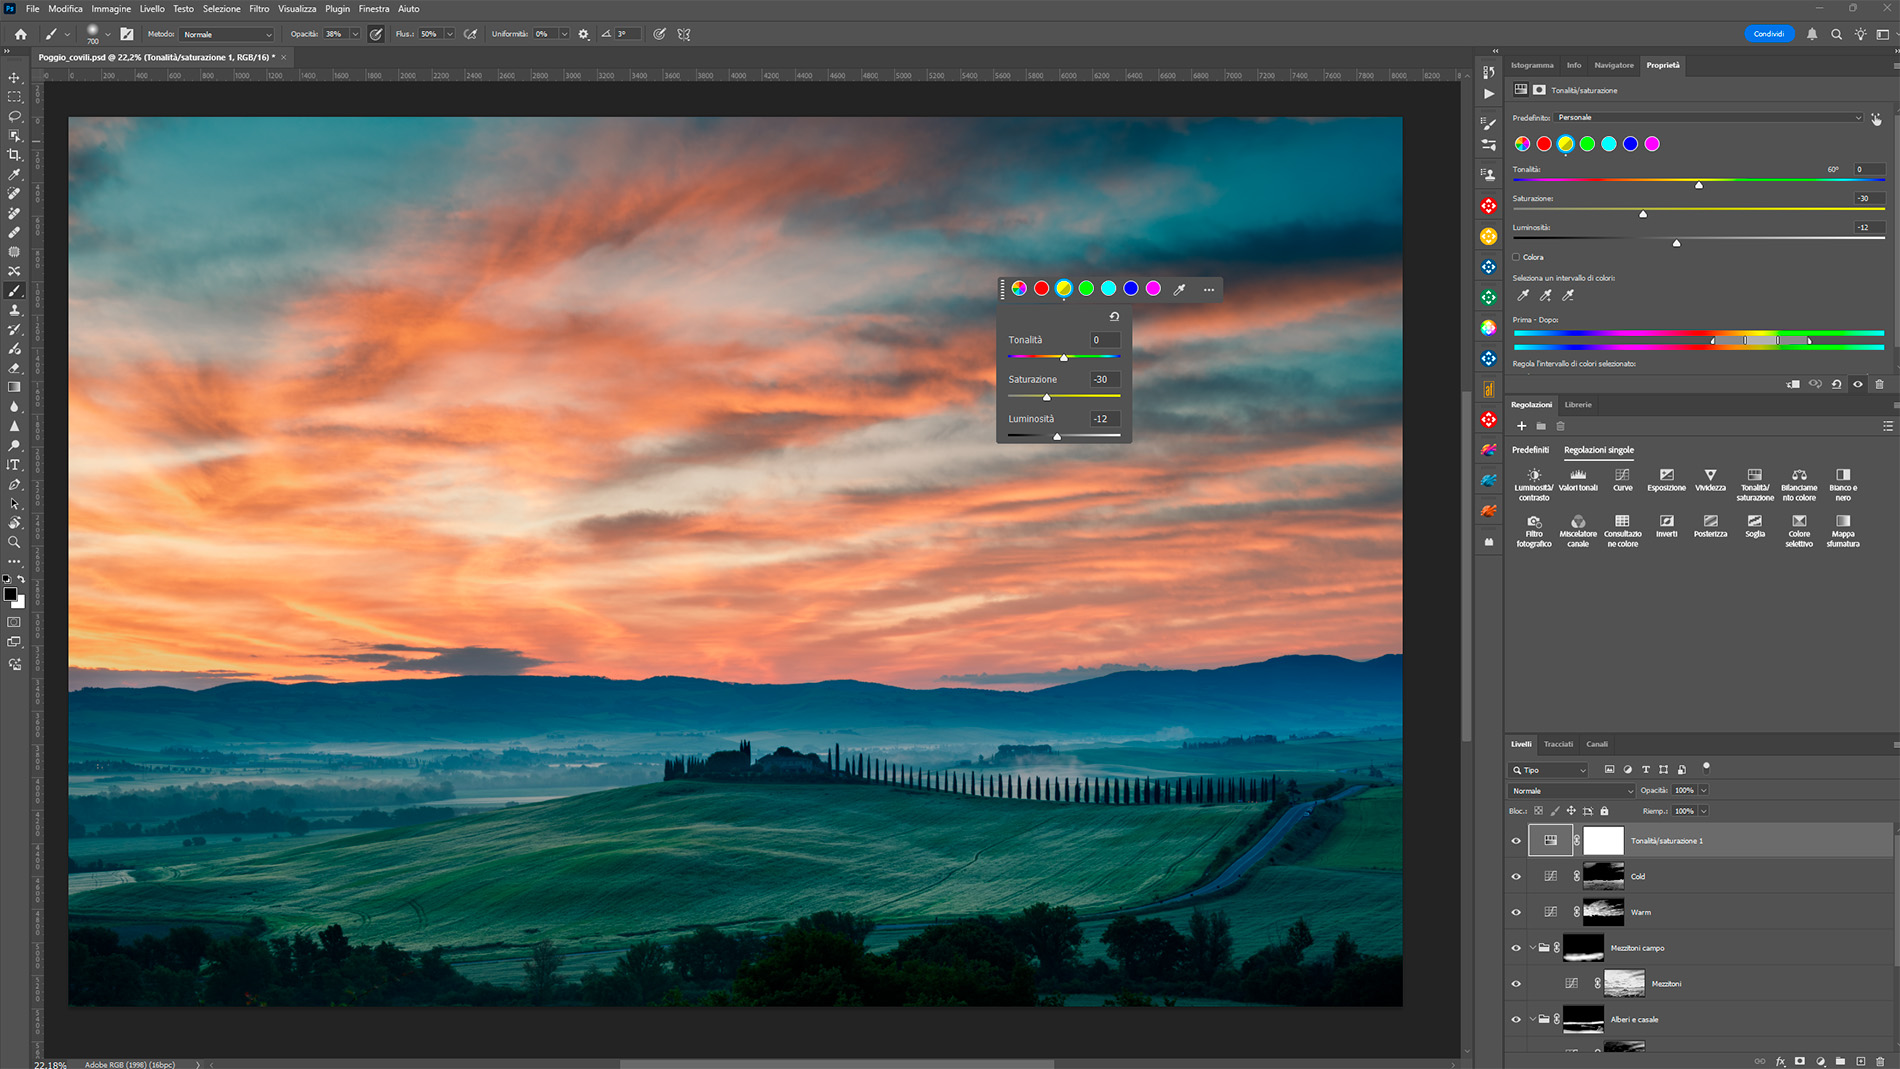The image size is (1900, 1069).
Task: Click the Home icon in options bar
Action: pyautogui.click(x=20, y=34)
